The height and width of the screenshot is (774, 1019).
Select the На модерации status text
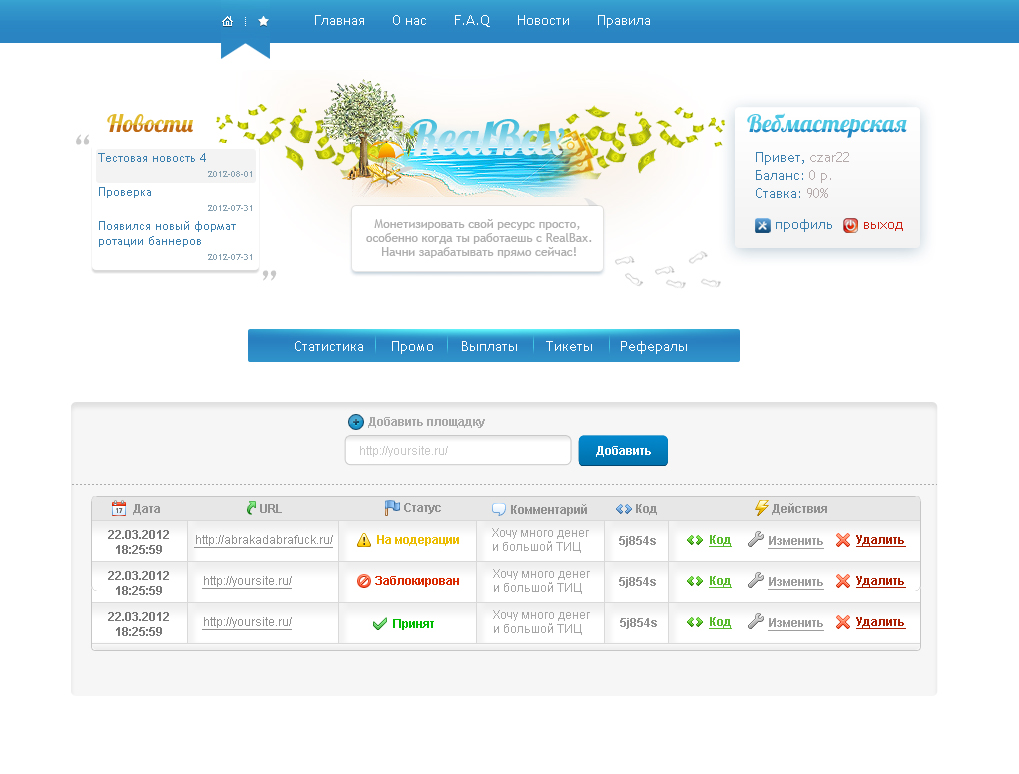(417, 540)
